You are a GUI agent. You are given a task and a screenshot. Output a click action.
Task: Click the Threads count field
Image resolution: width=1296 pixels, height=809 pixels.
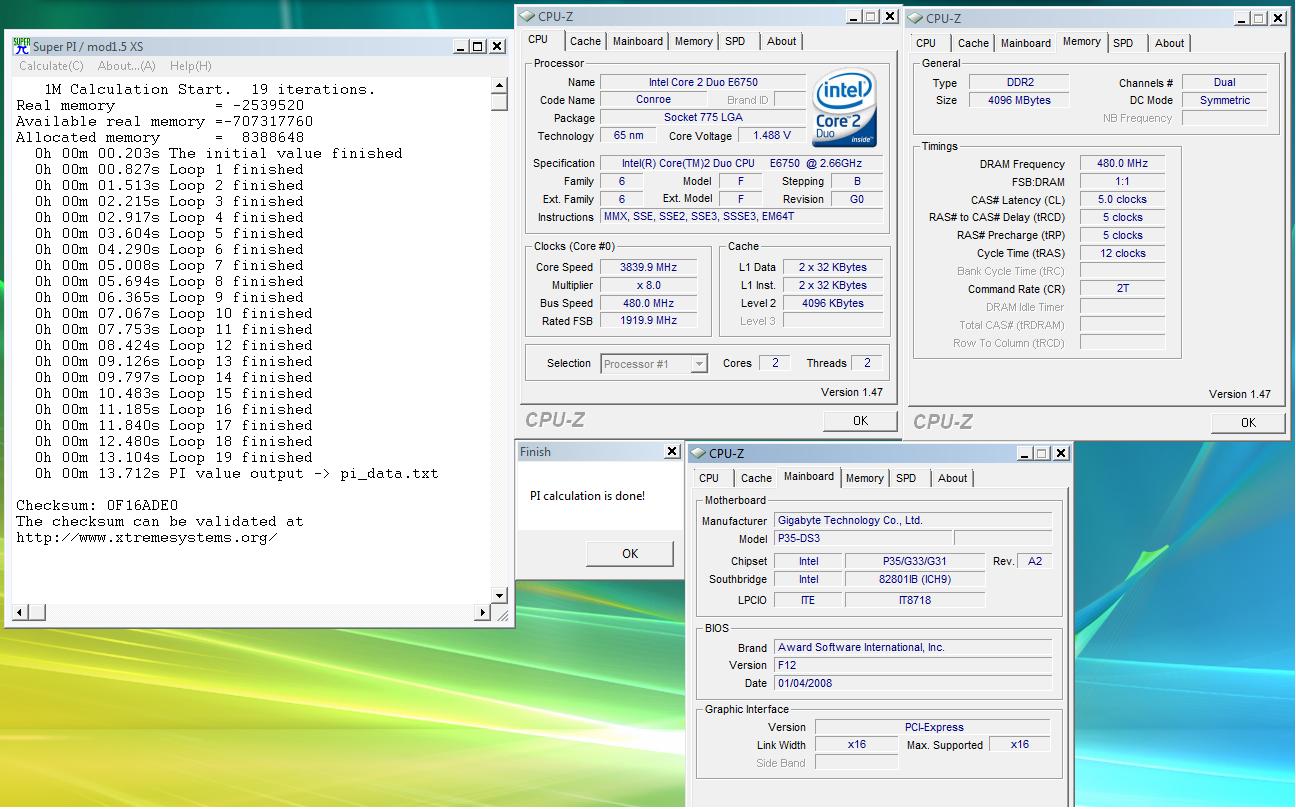[x=867, y=363]
